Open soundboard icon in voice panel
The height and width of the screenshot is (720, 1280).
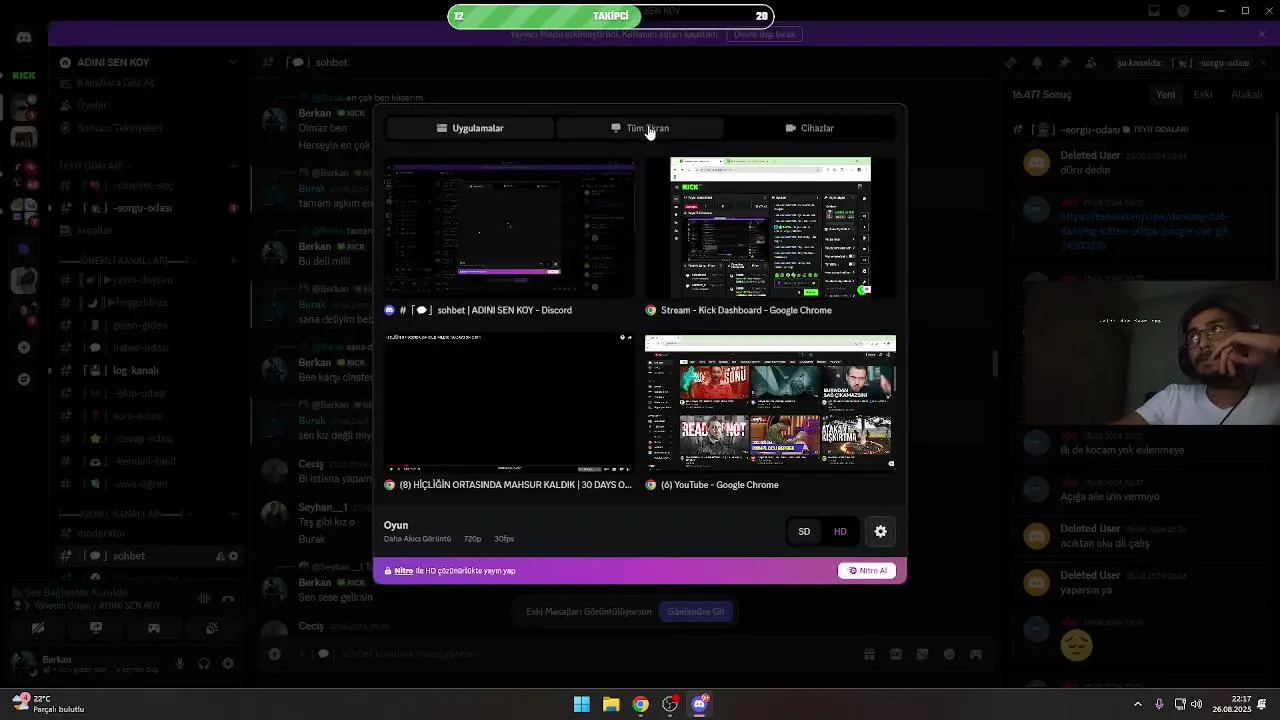(x=212, y=628)
